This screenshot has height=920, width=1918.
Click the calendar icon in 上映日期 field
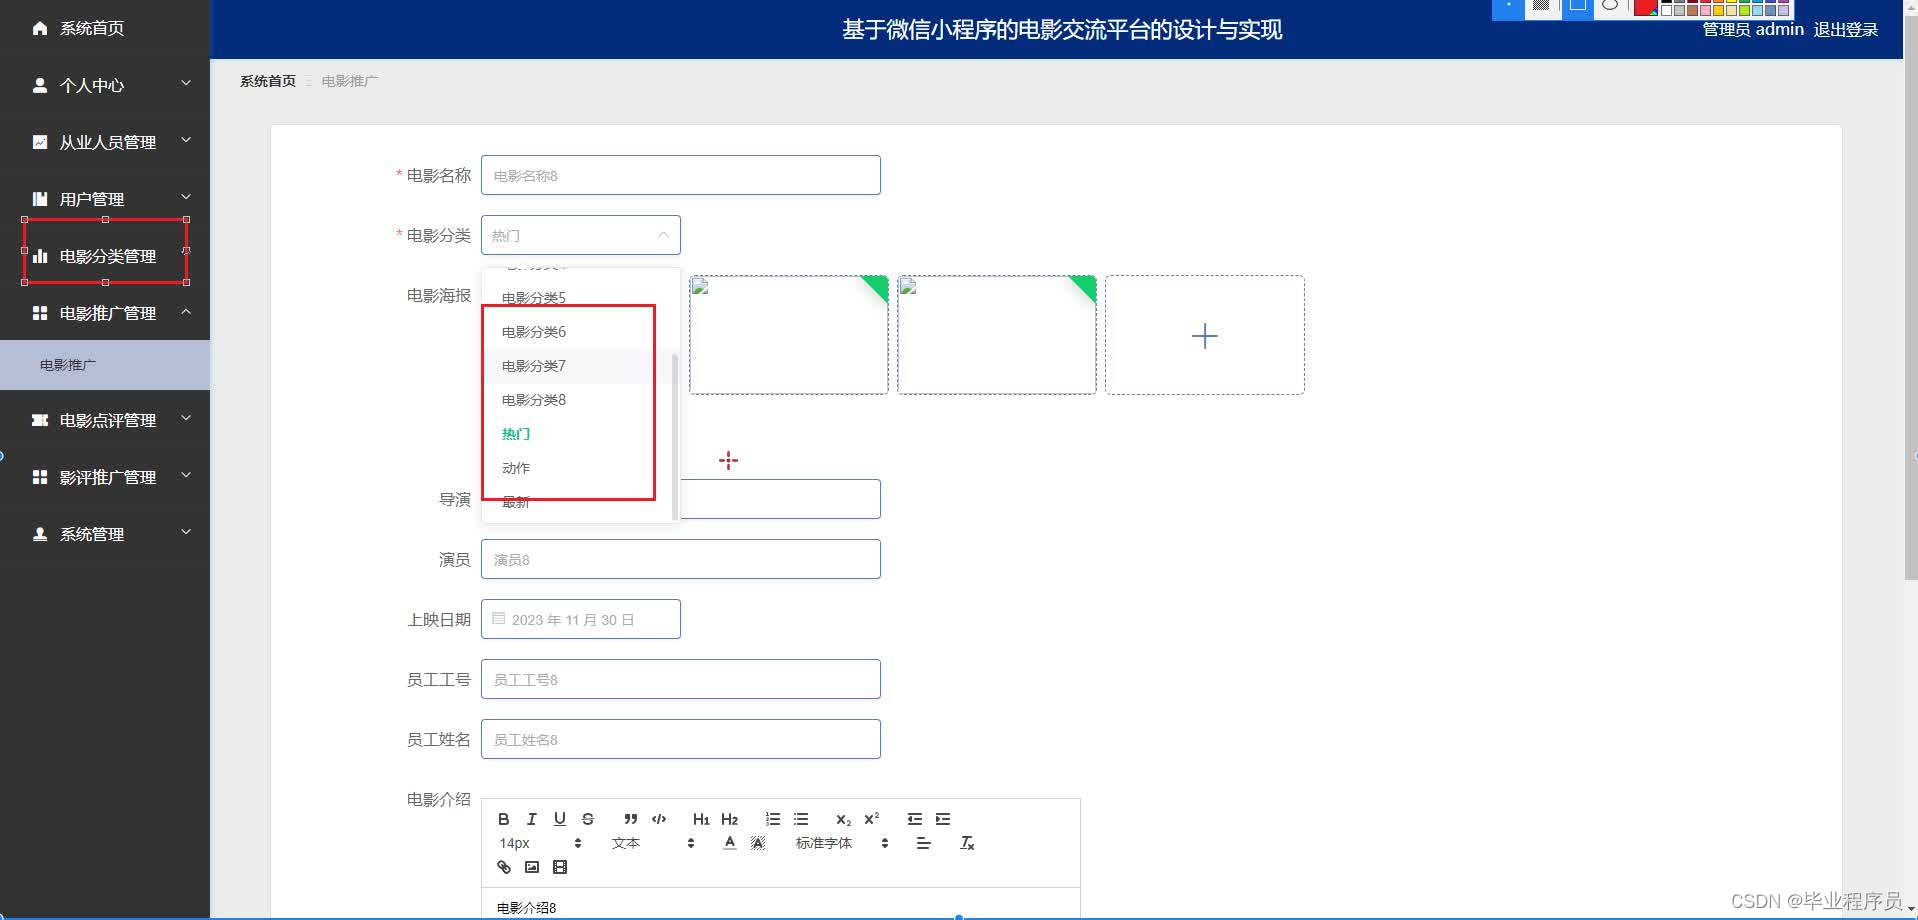(x=499, y=619)
